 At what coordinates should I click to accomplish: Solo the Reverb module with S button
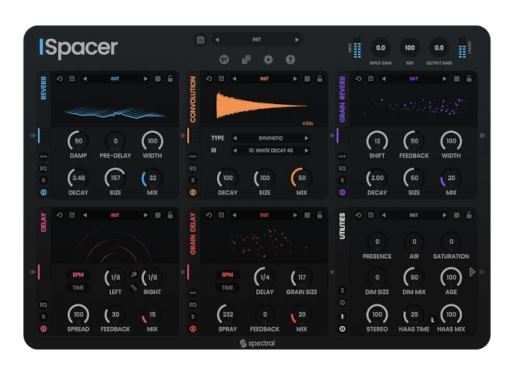[44, 180]
